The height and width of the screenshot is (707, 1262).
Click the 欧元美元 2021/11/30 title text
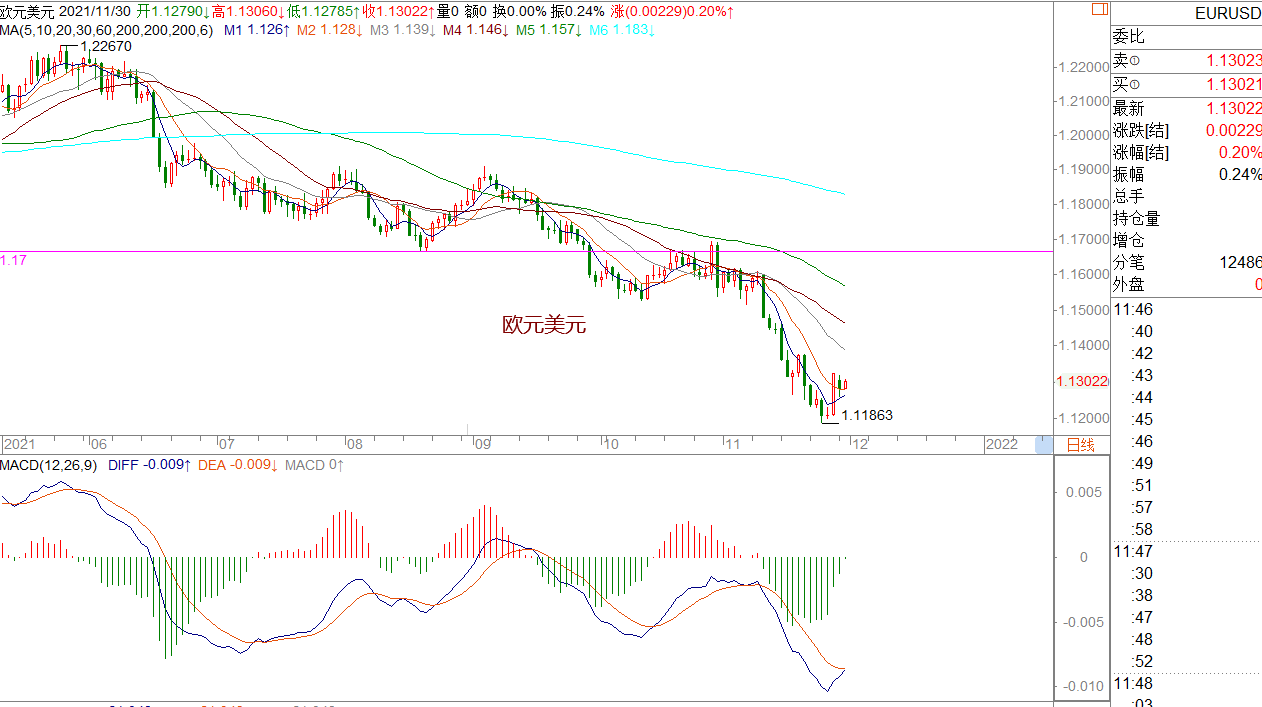click(x=66, y=12)
